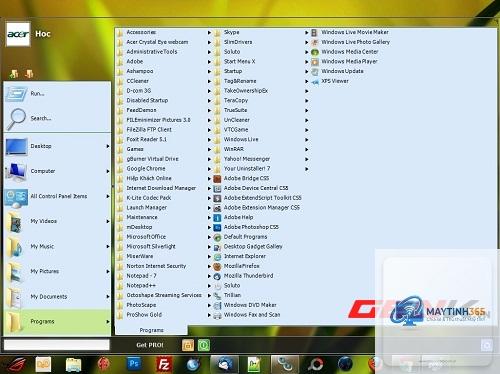Expand All Control Panel Items arrow
The width and height of the screenshot is (500, 374).
click(108, 196)
